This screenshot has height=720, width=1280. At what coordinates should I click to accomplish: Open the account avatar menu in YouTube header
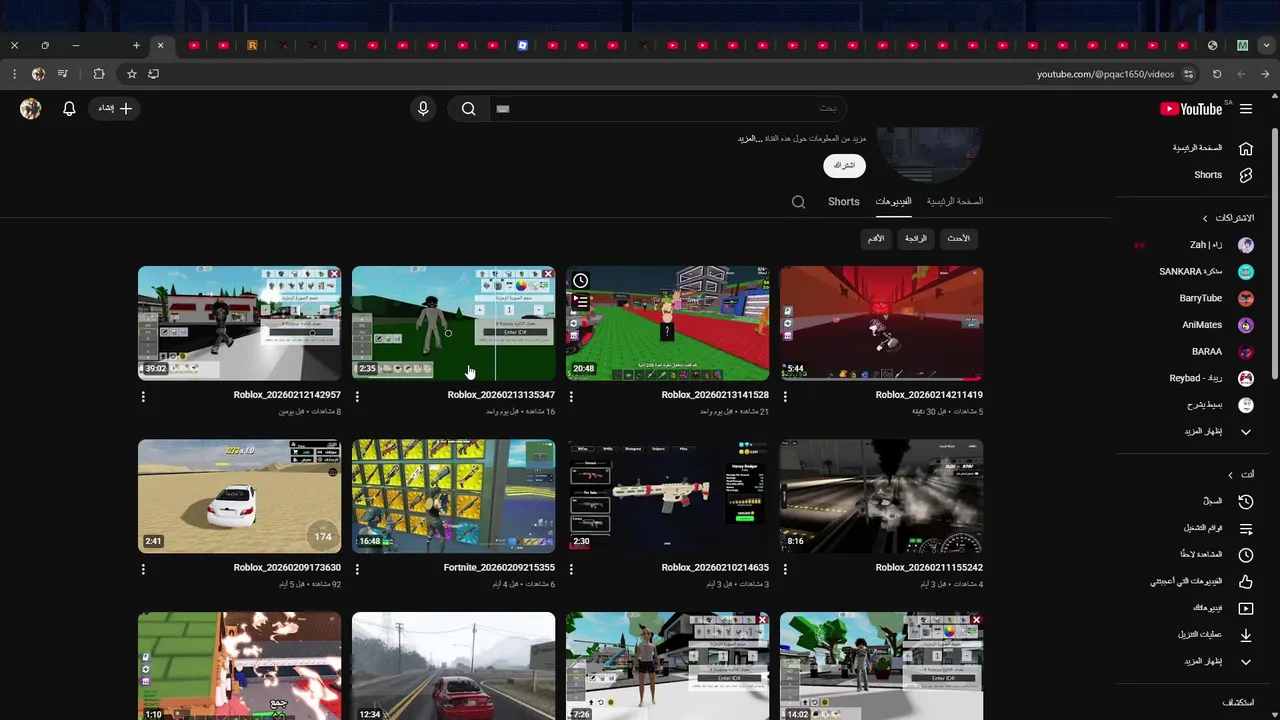[x=31, y=109]
